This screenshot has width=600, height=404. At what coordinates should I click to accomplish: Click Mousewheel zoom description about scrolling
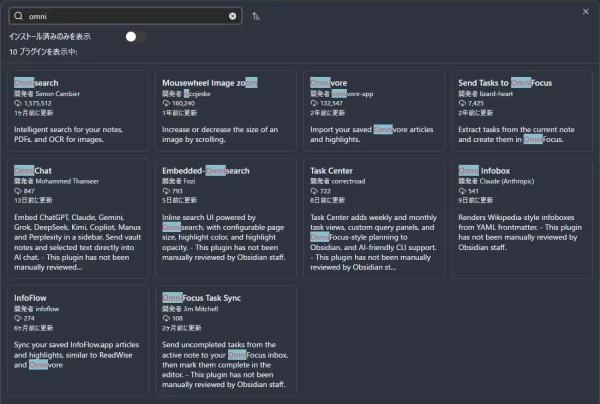coord(220,134)
